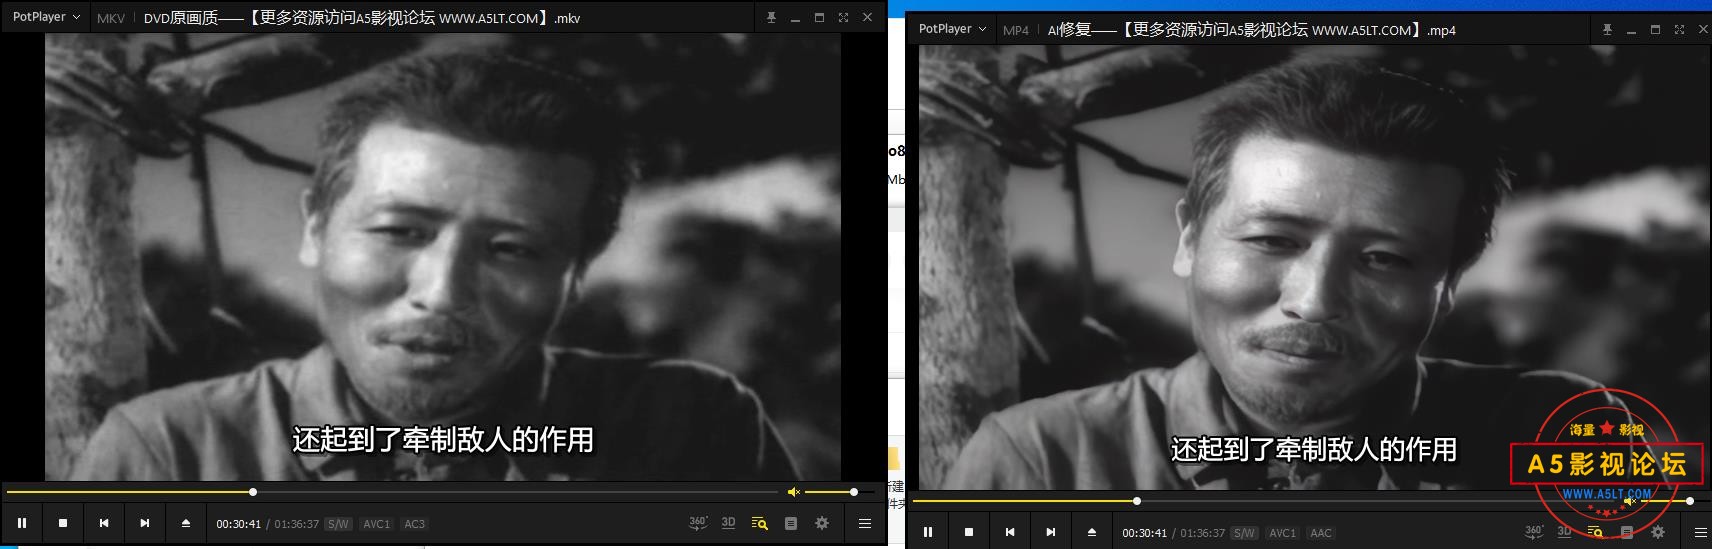The image size is (1712, 549).
Task: Mute speaker icon in left player
Action: point(794,492)
